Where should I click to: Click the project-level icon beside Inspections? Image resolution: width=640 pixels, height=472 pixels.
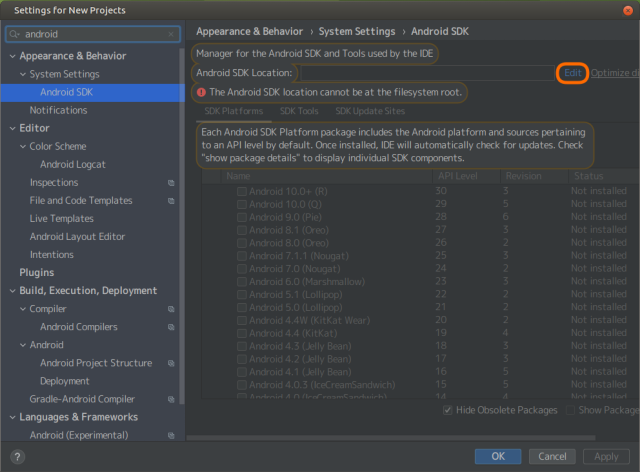click(x=171, y=183)
